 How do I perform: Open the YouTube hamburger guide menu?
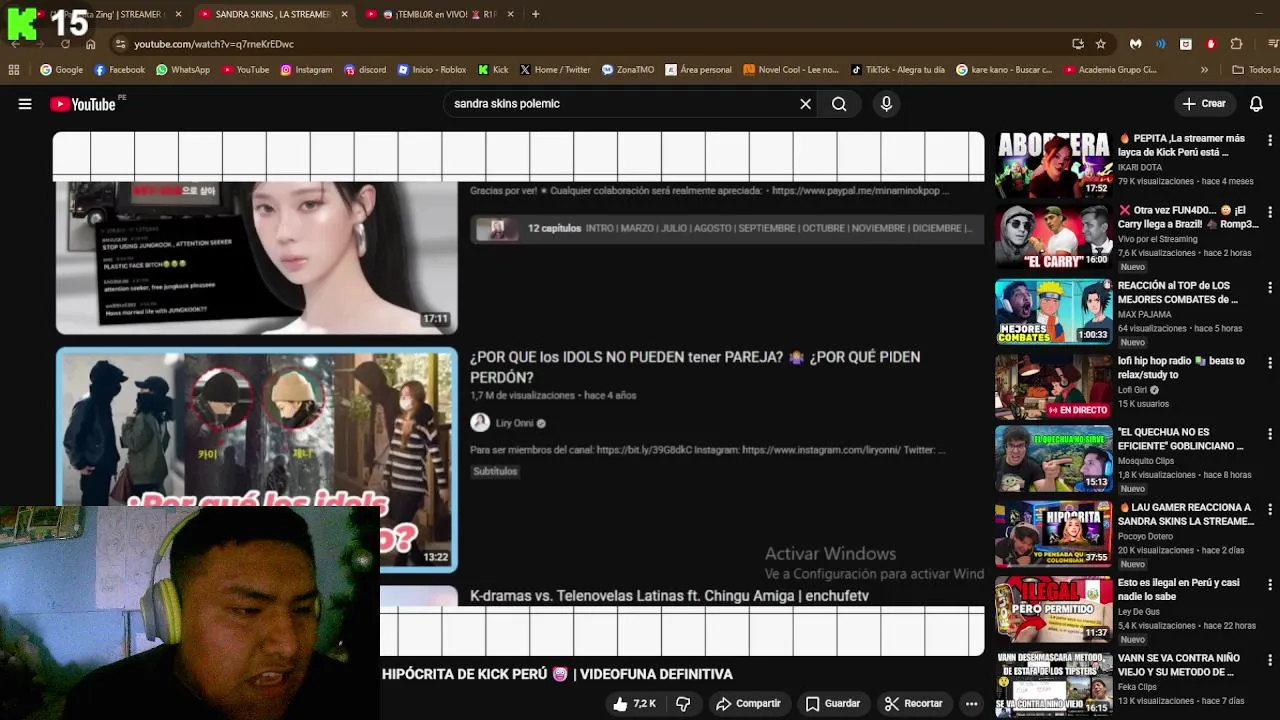25,104
